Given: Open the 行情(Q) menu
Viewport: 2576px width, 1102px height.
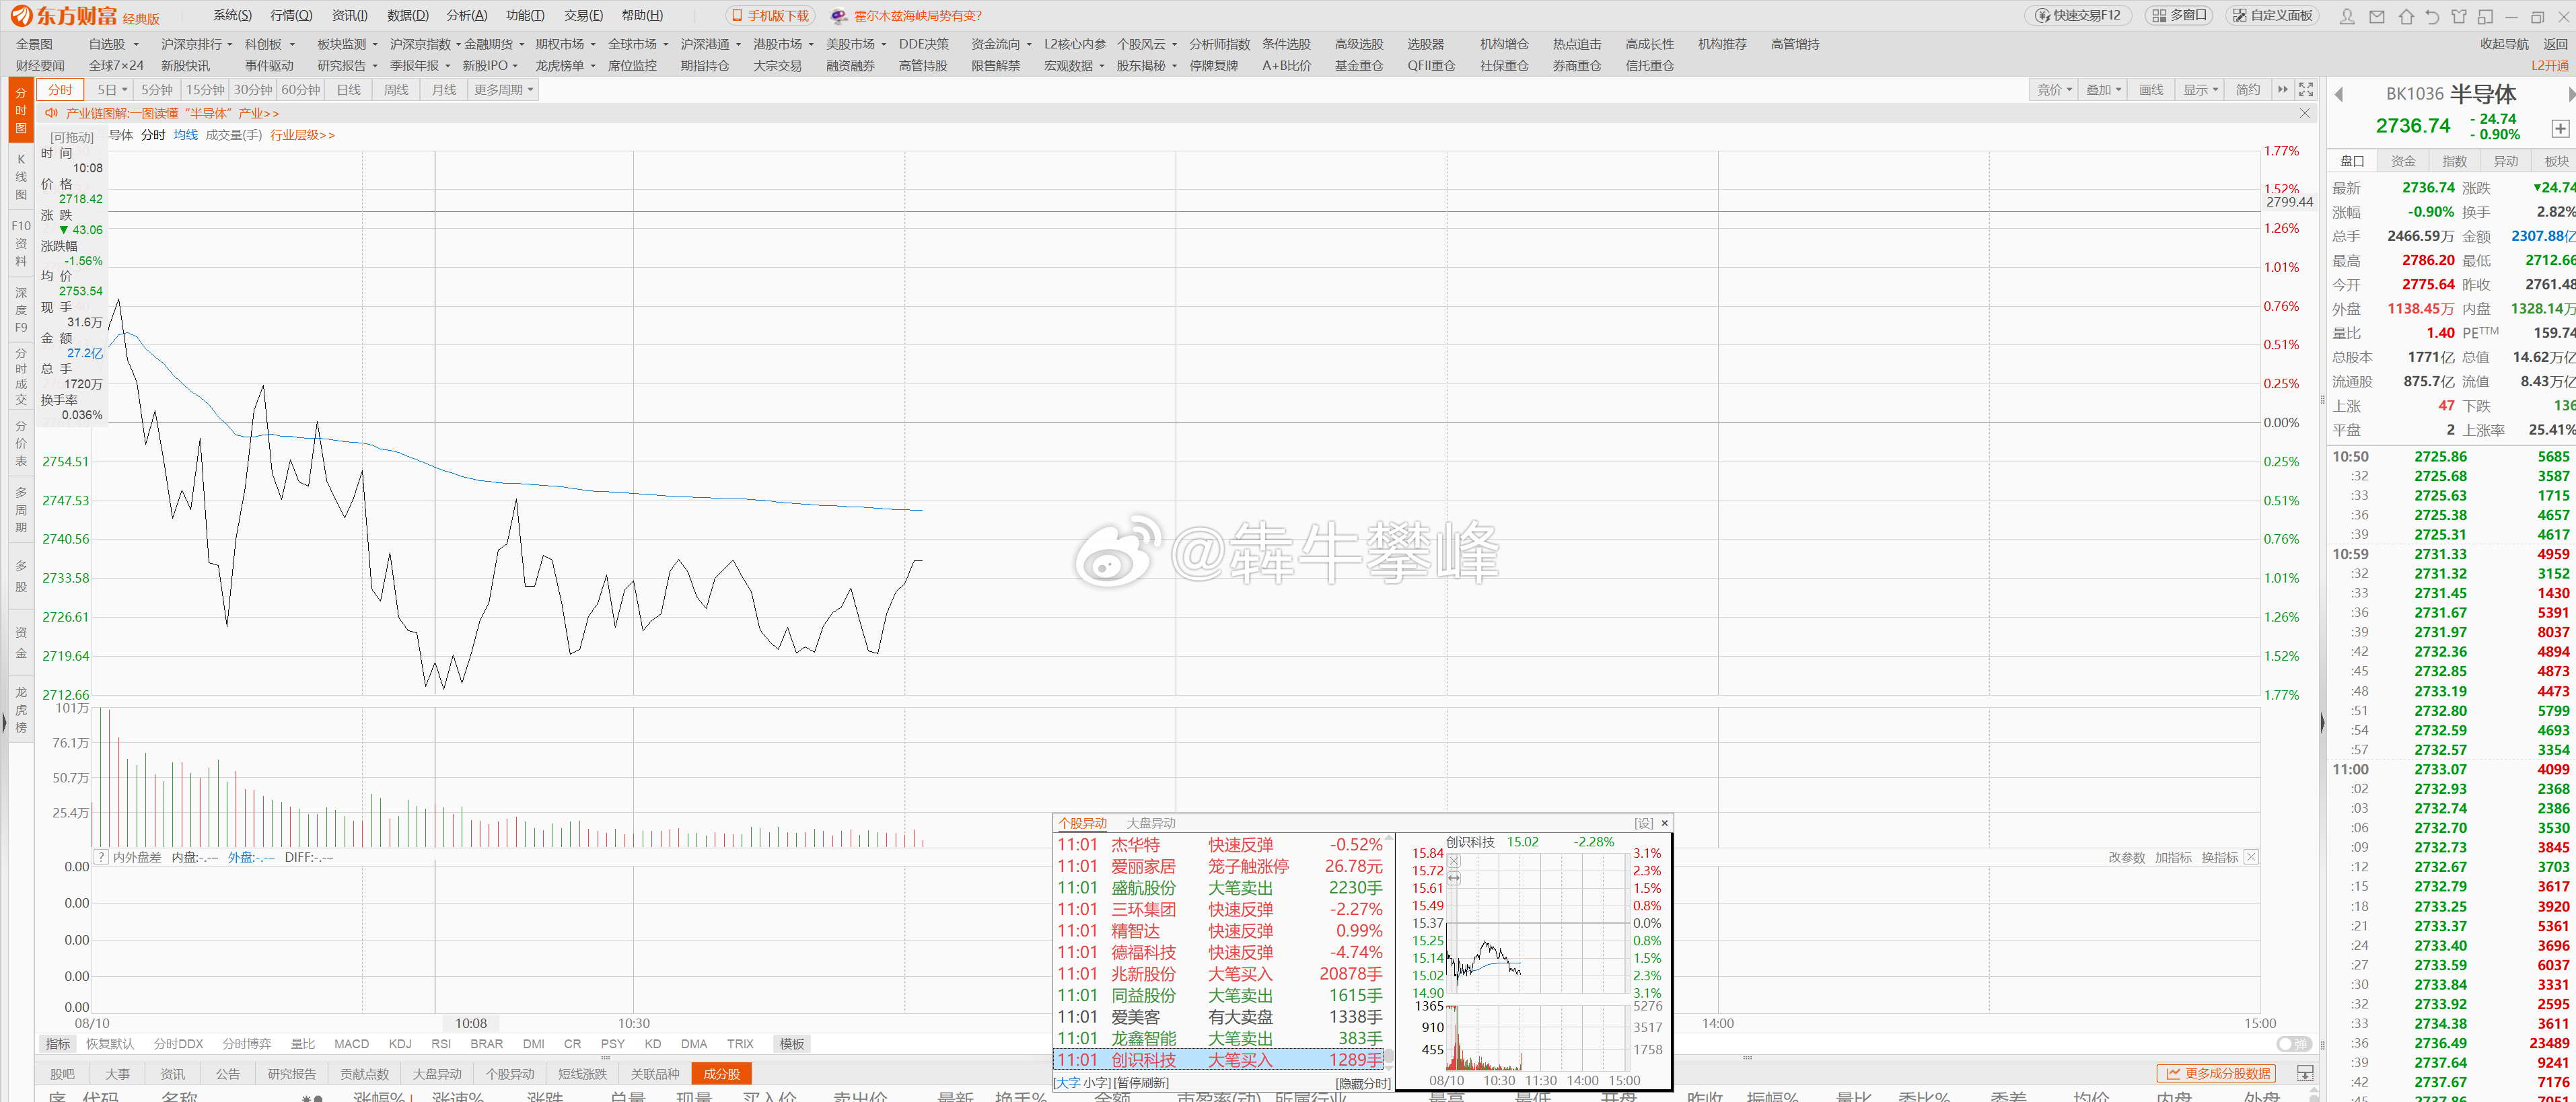Looking at the screenshot, I should tap(291, 16).
